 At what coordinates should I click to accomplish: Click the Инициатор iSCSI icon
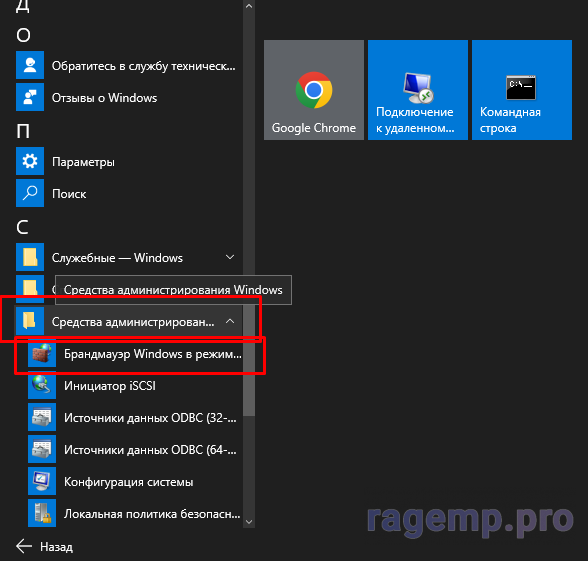tap(42, 385)
